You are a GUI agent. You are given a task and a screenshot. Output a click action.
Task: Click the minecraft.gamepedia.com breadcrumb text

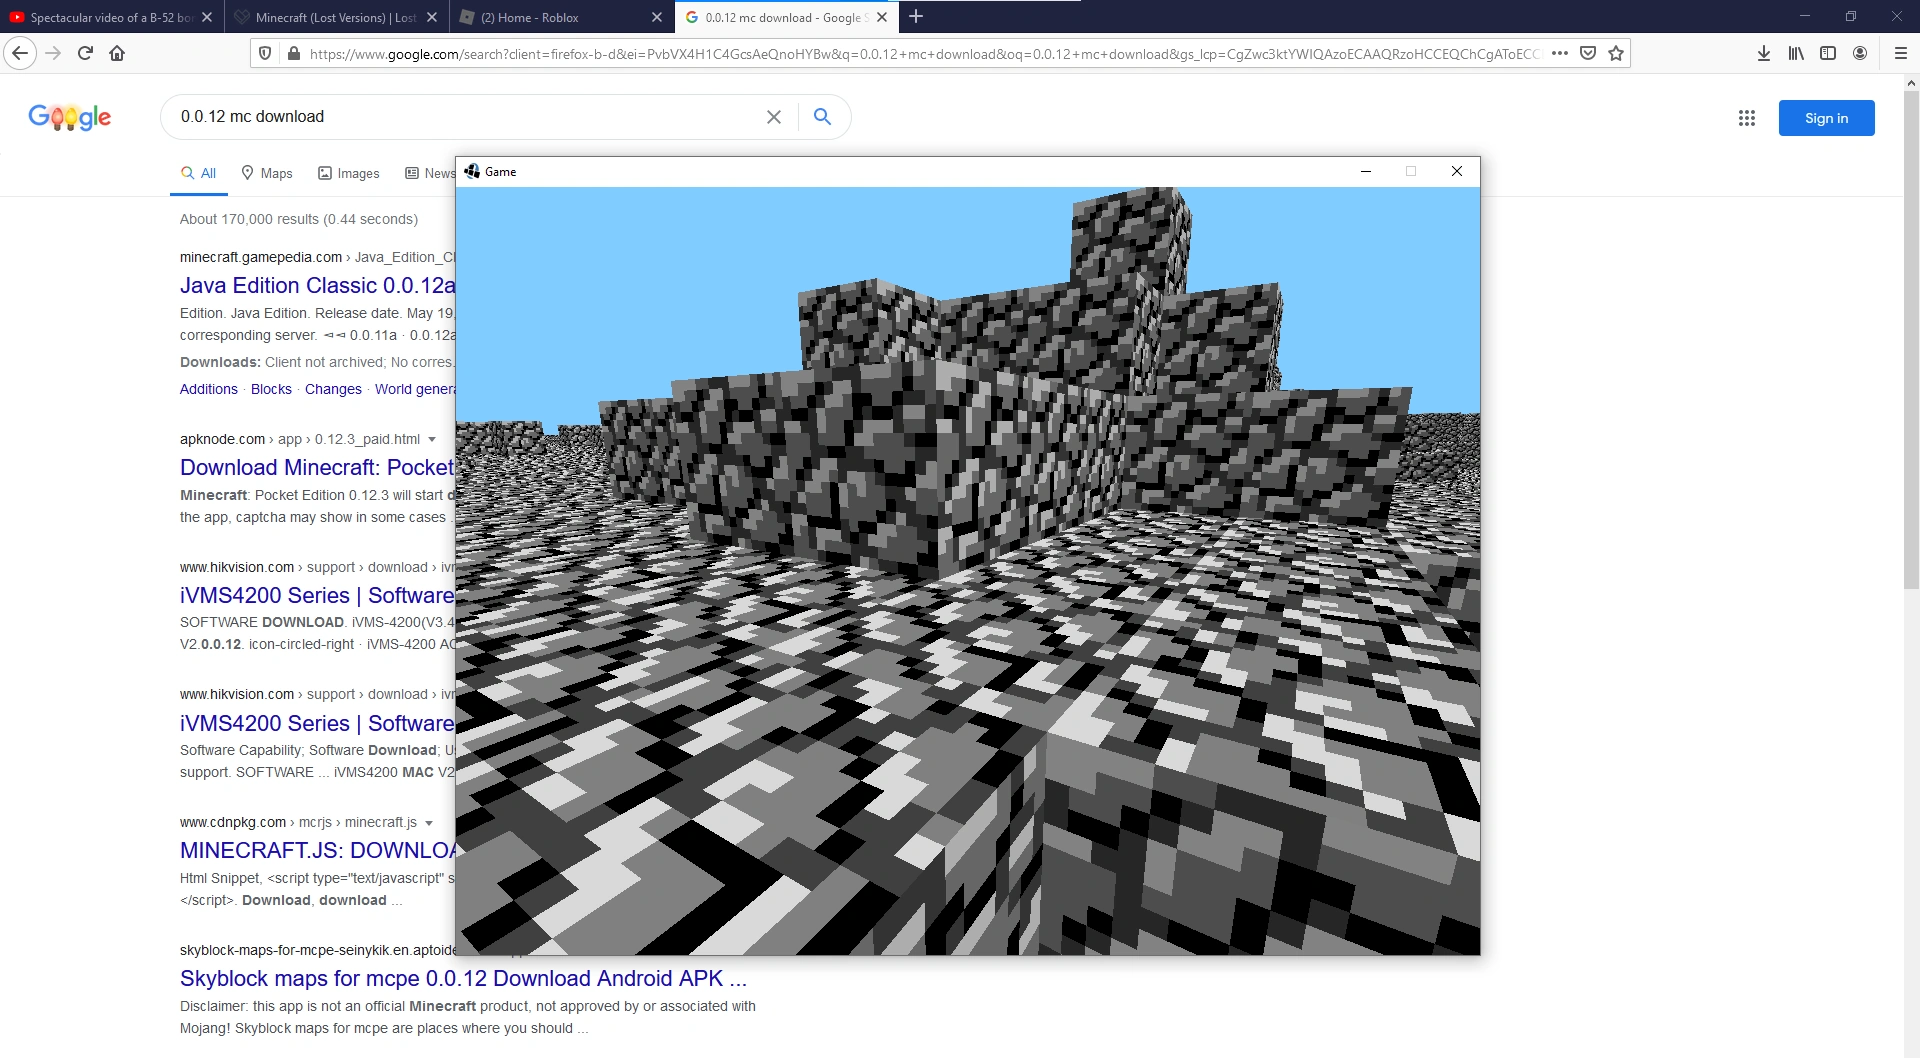261,258
